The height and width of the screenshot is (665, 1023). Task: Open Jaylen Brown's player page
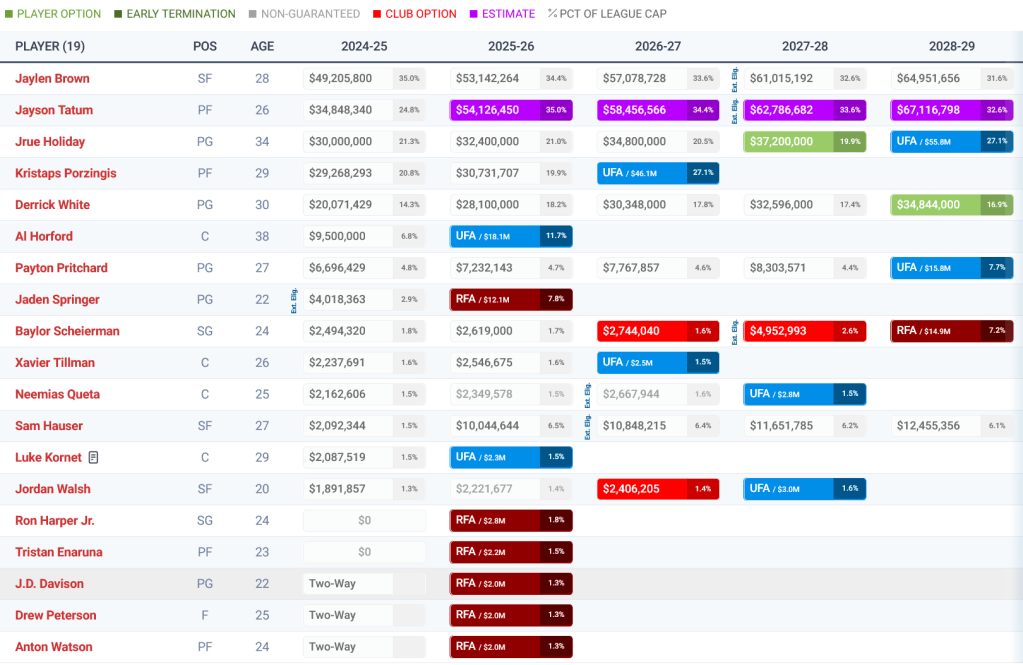click(x=52, y=79)
